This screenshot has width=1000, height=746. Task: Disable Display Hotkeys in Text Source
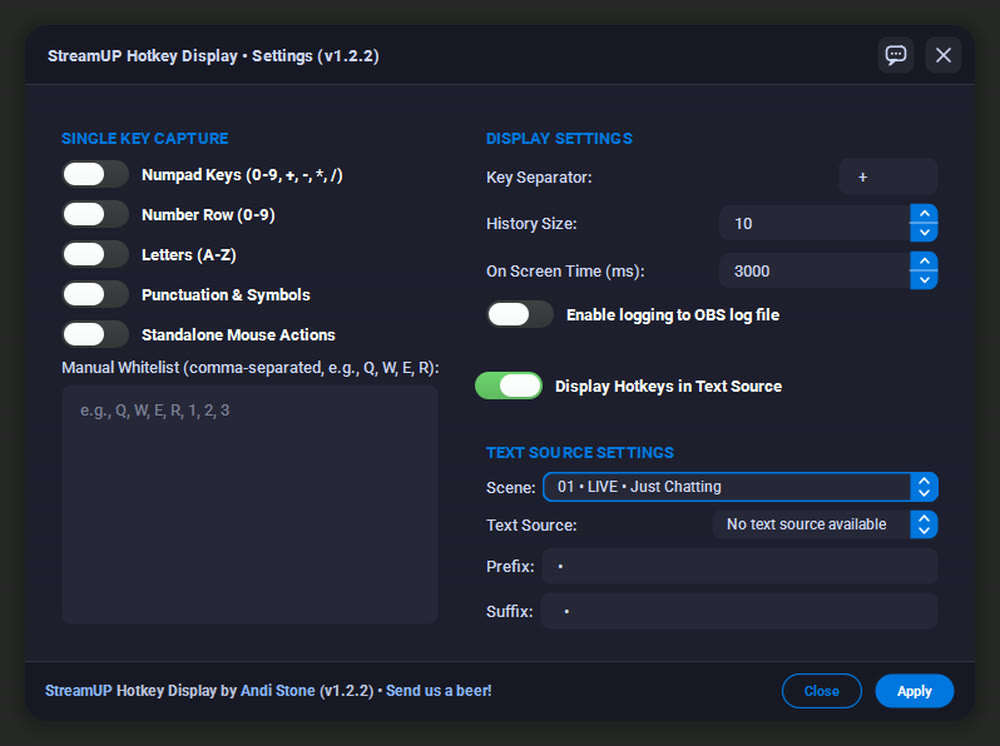(508, 386)
